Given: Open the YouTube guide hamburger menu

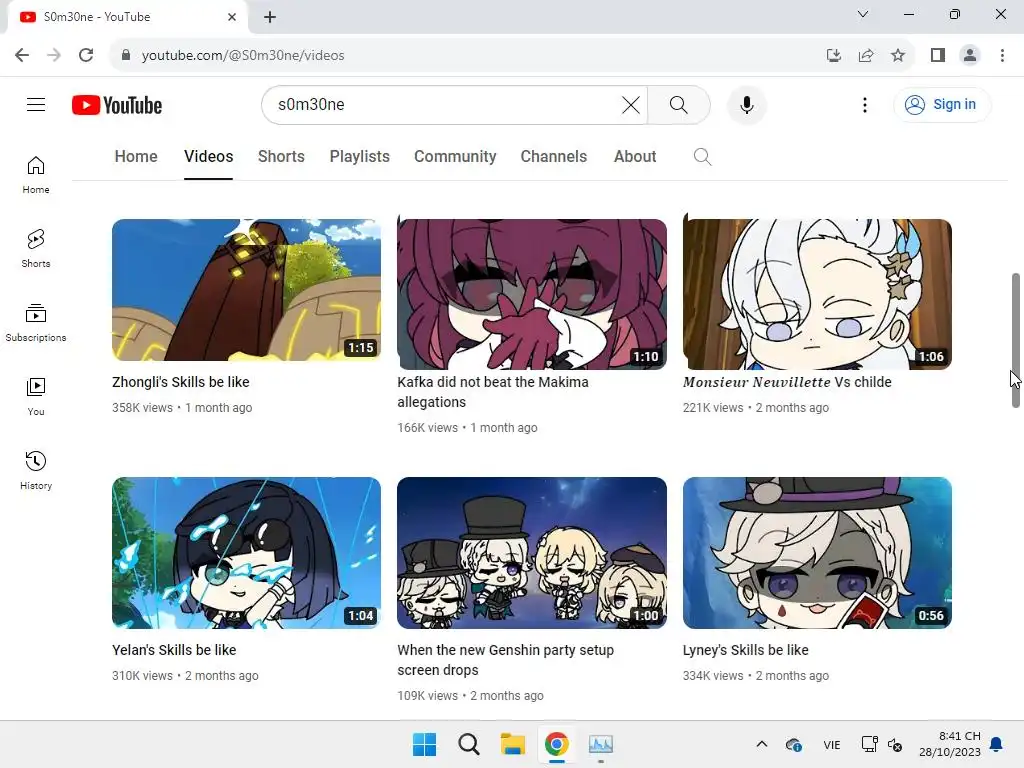Looking at the screenshot, I should [36, 104].
